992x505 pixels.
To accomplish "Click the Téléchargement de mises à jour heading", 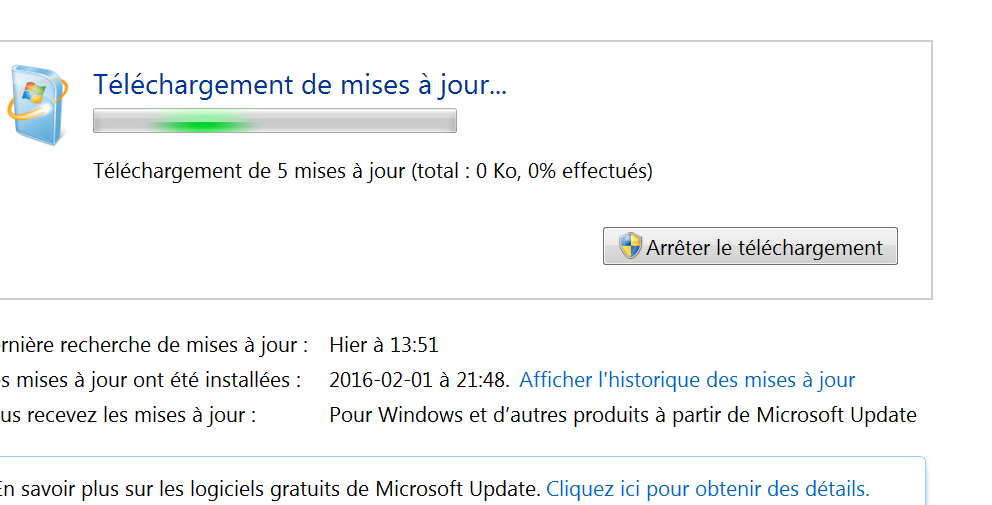I will (300, 85).
